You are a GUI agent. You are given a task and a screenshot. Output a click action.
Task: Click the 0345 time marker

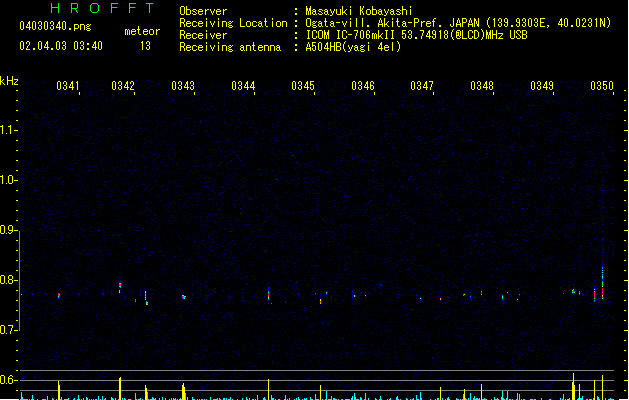click(303, 86)
